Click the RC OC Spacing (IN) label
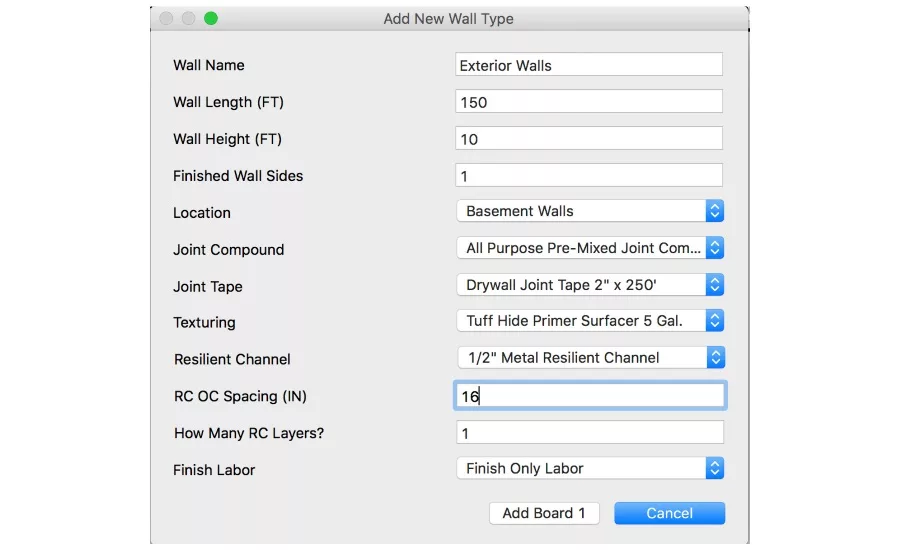The height and width of the screenshot is (550, 900). pos(240,396)
